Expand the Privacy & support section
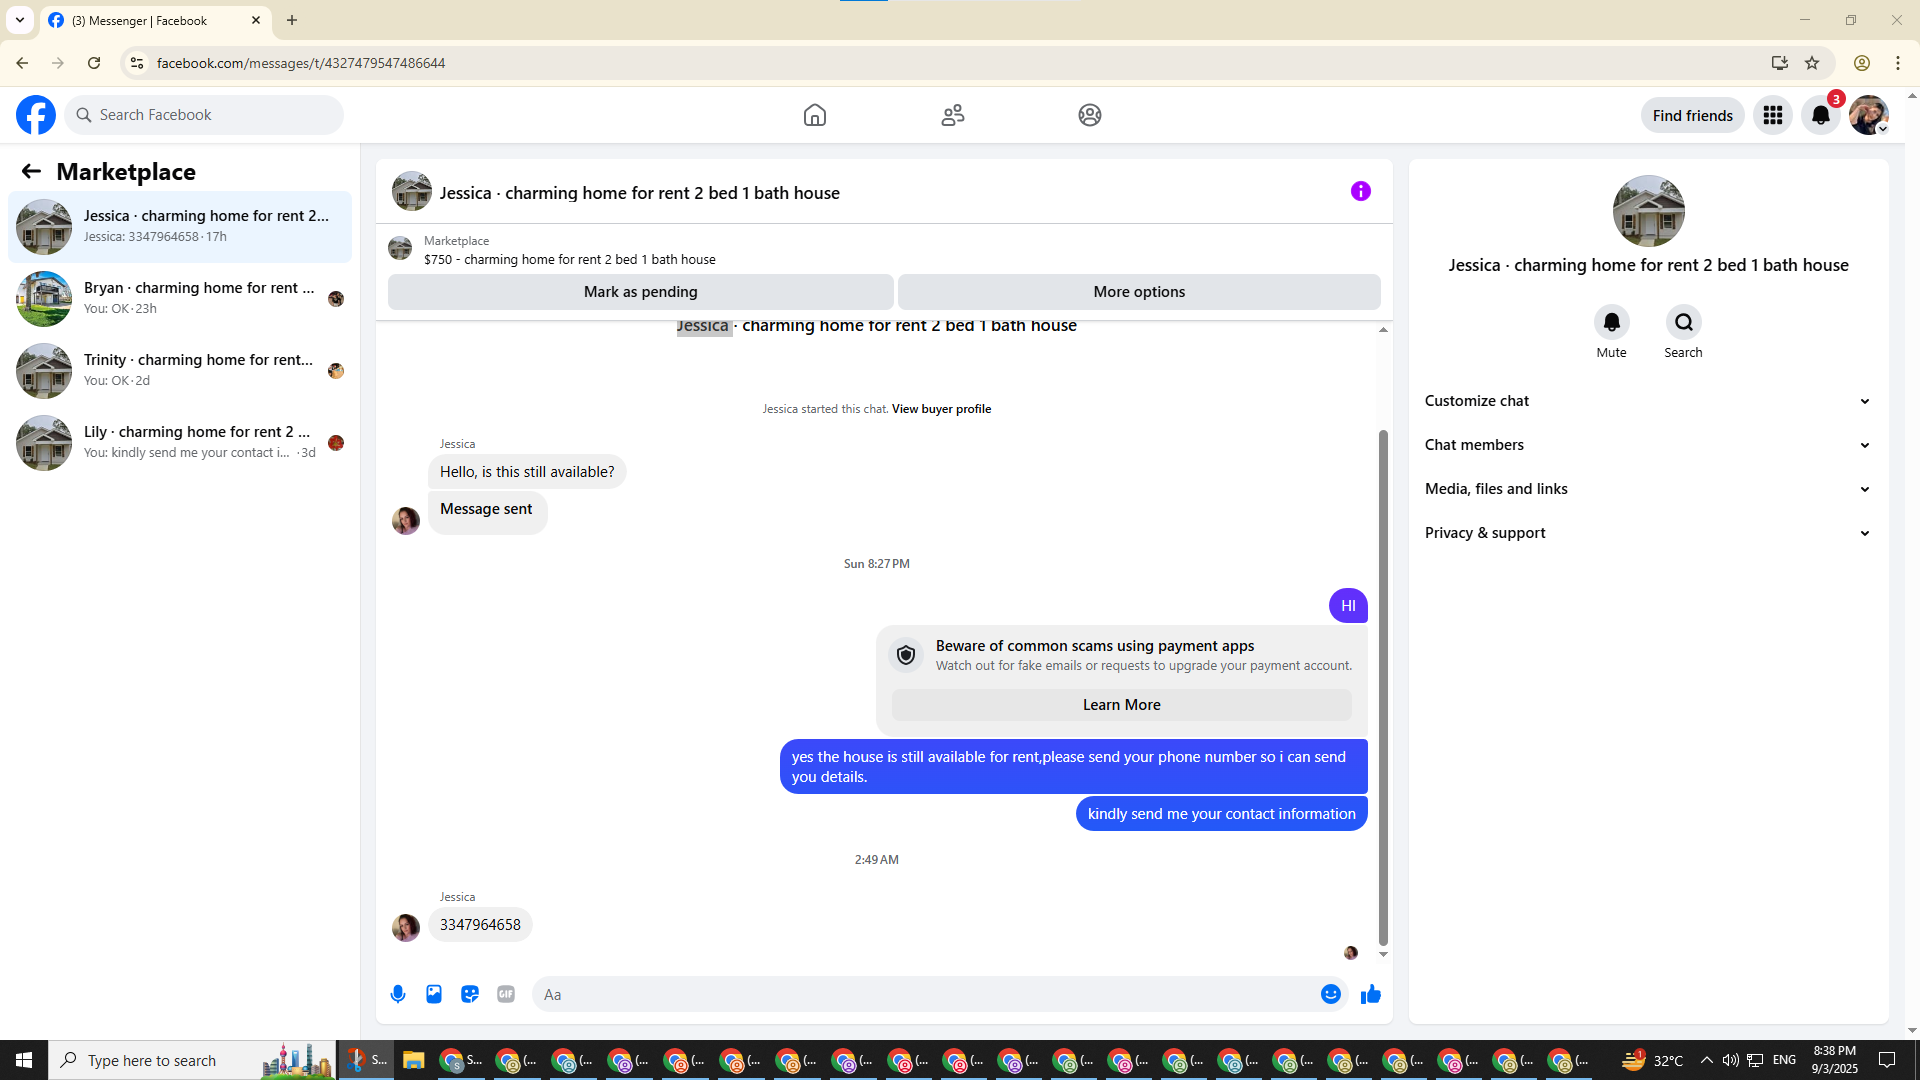 click(x=1648, y=533)
